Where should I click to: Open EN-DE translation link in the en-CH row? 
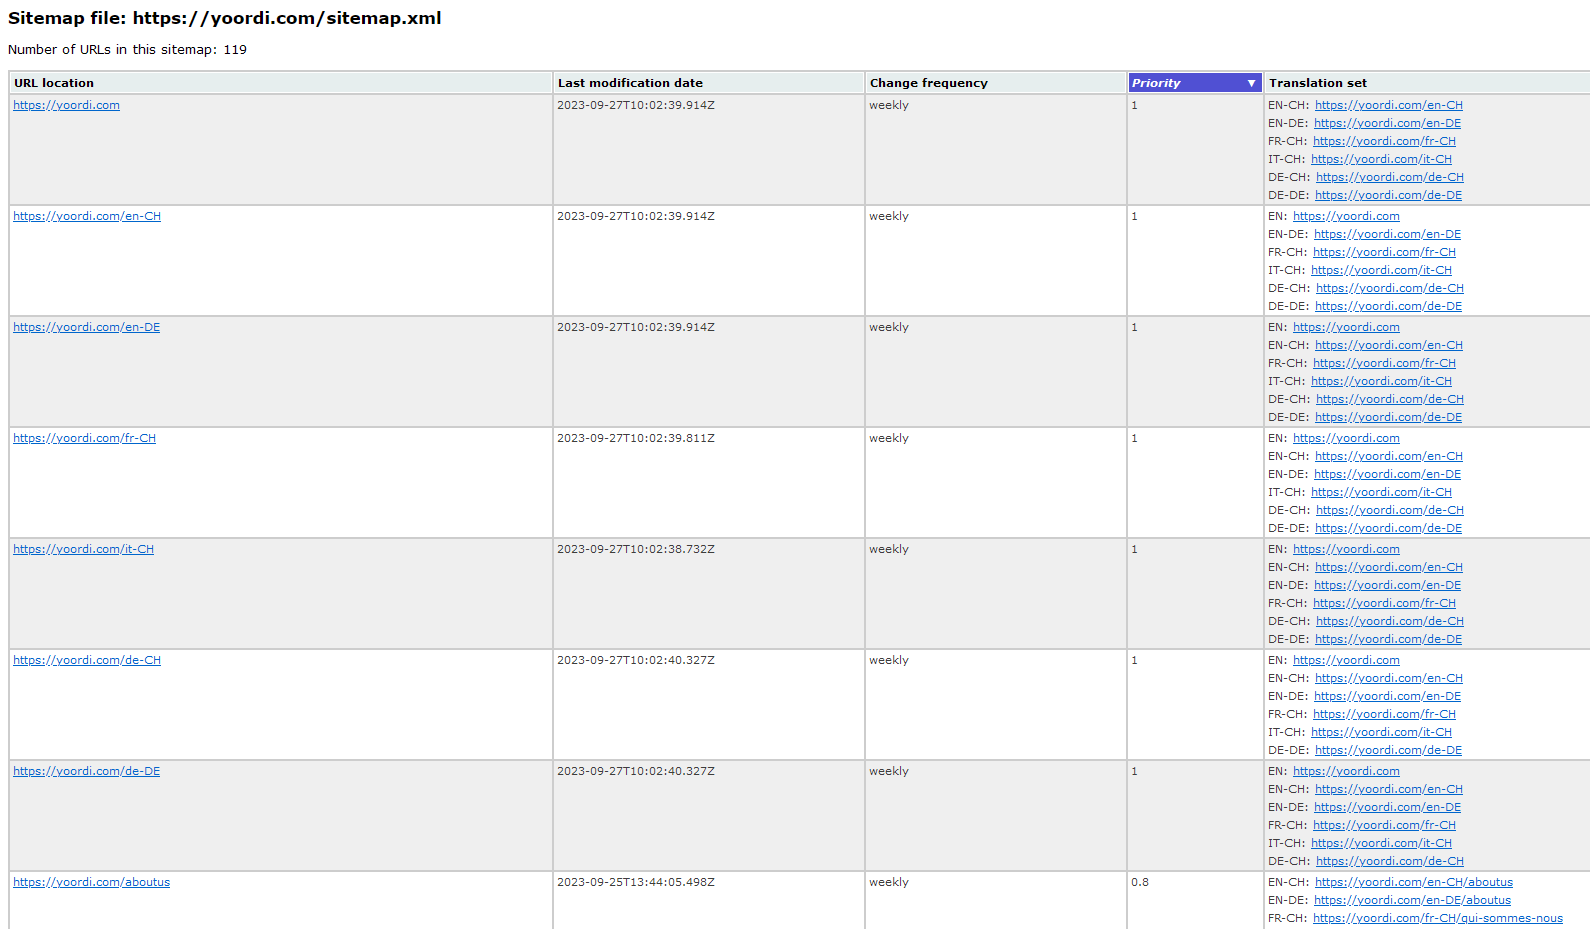(x=1387, y=234)
